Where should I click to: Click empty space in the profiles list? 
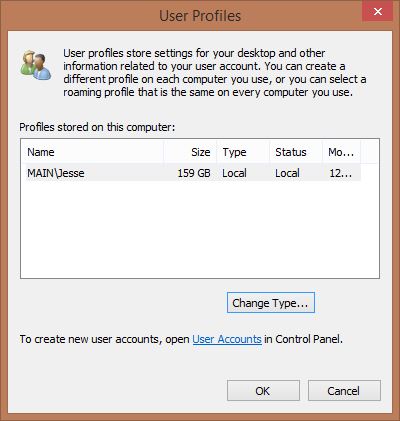pos(200,230)
